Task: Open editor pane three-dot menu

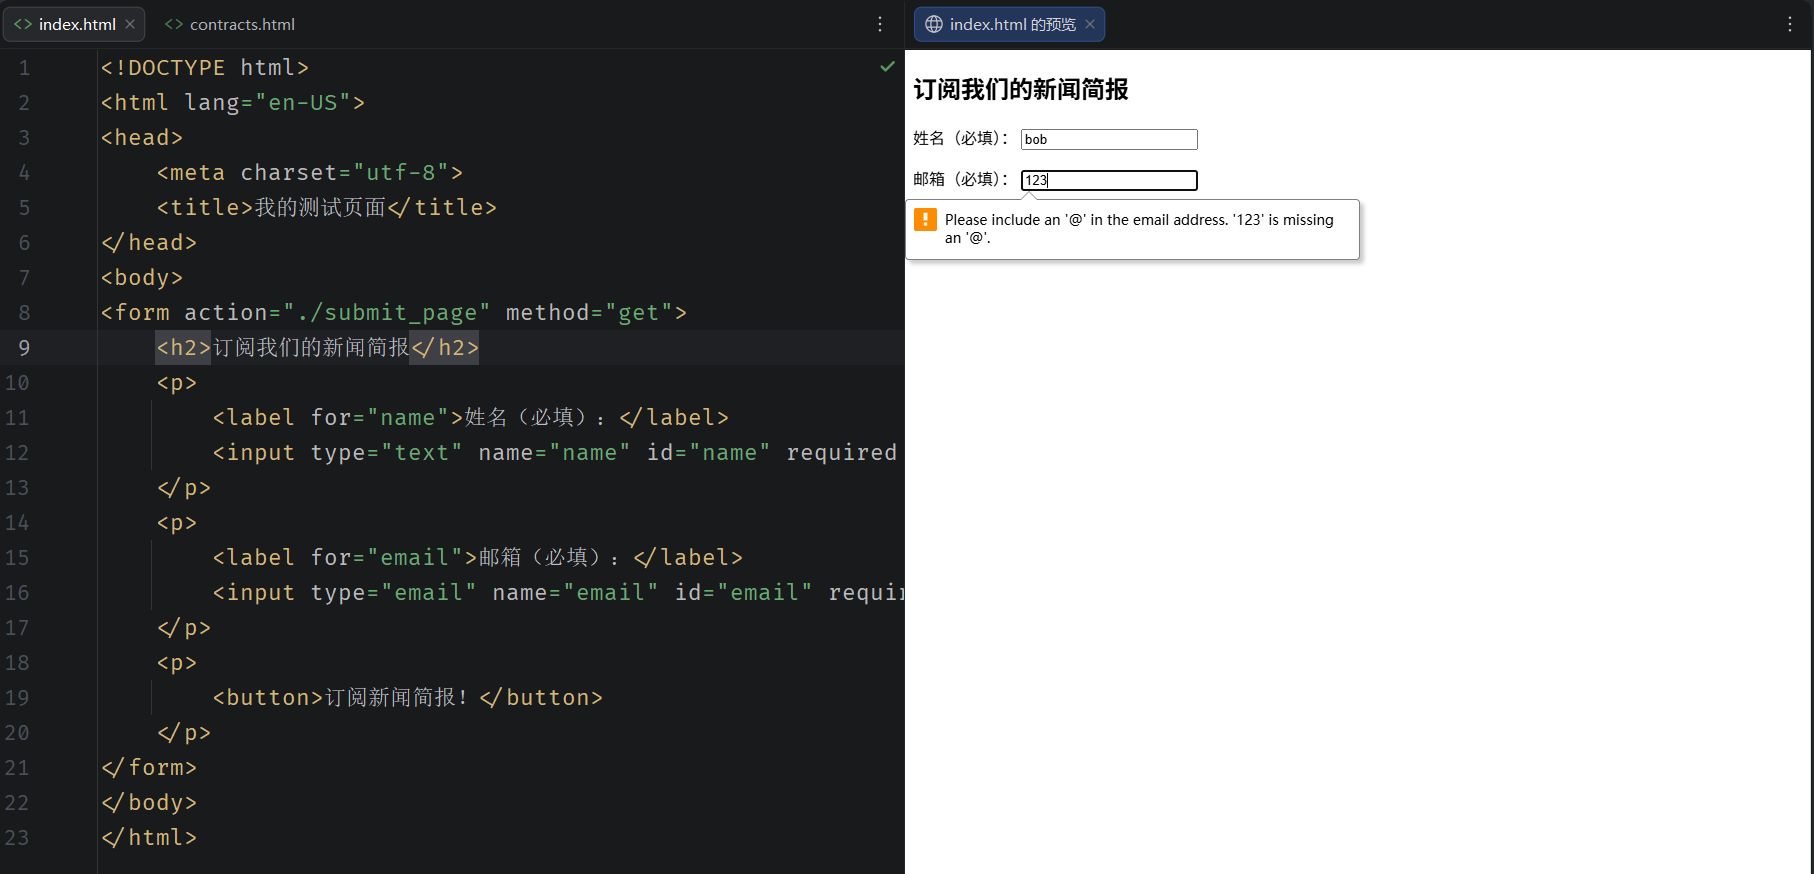Action: [880, 24]
